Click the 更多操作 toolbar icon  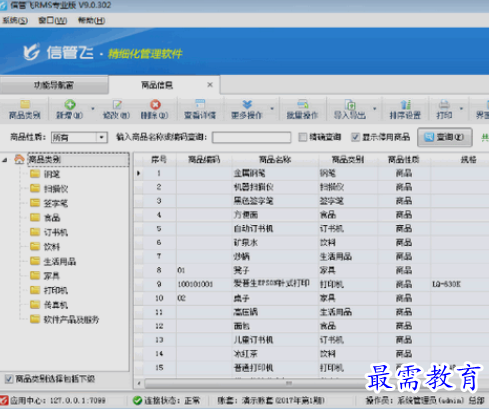pos(247,104)
